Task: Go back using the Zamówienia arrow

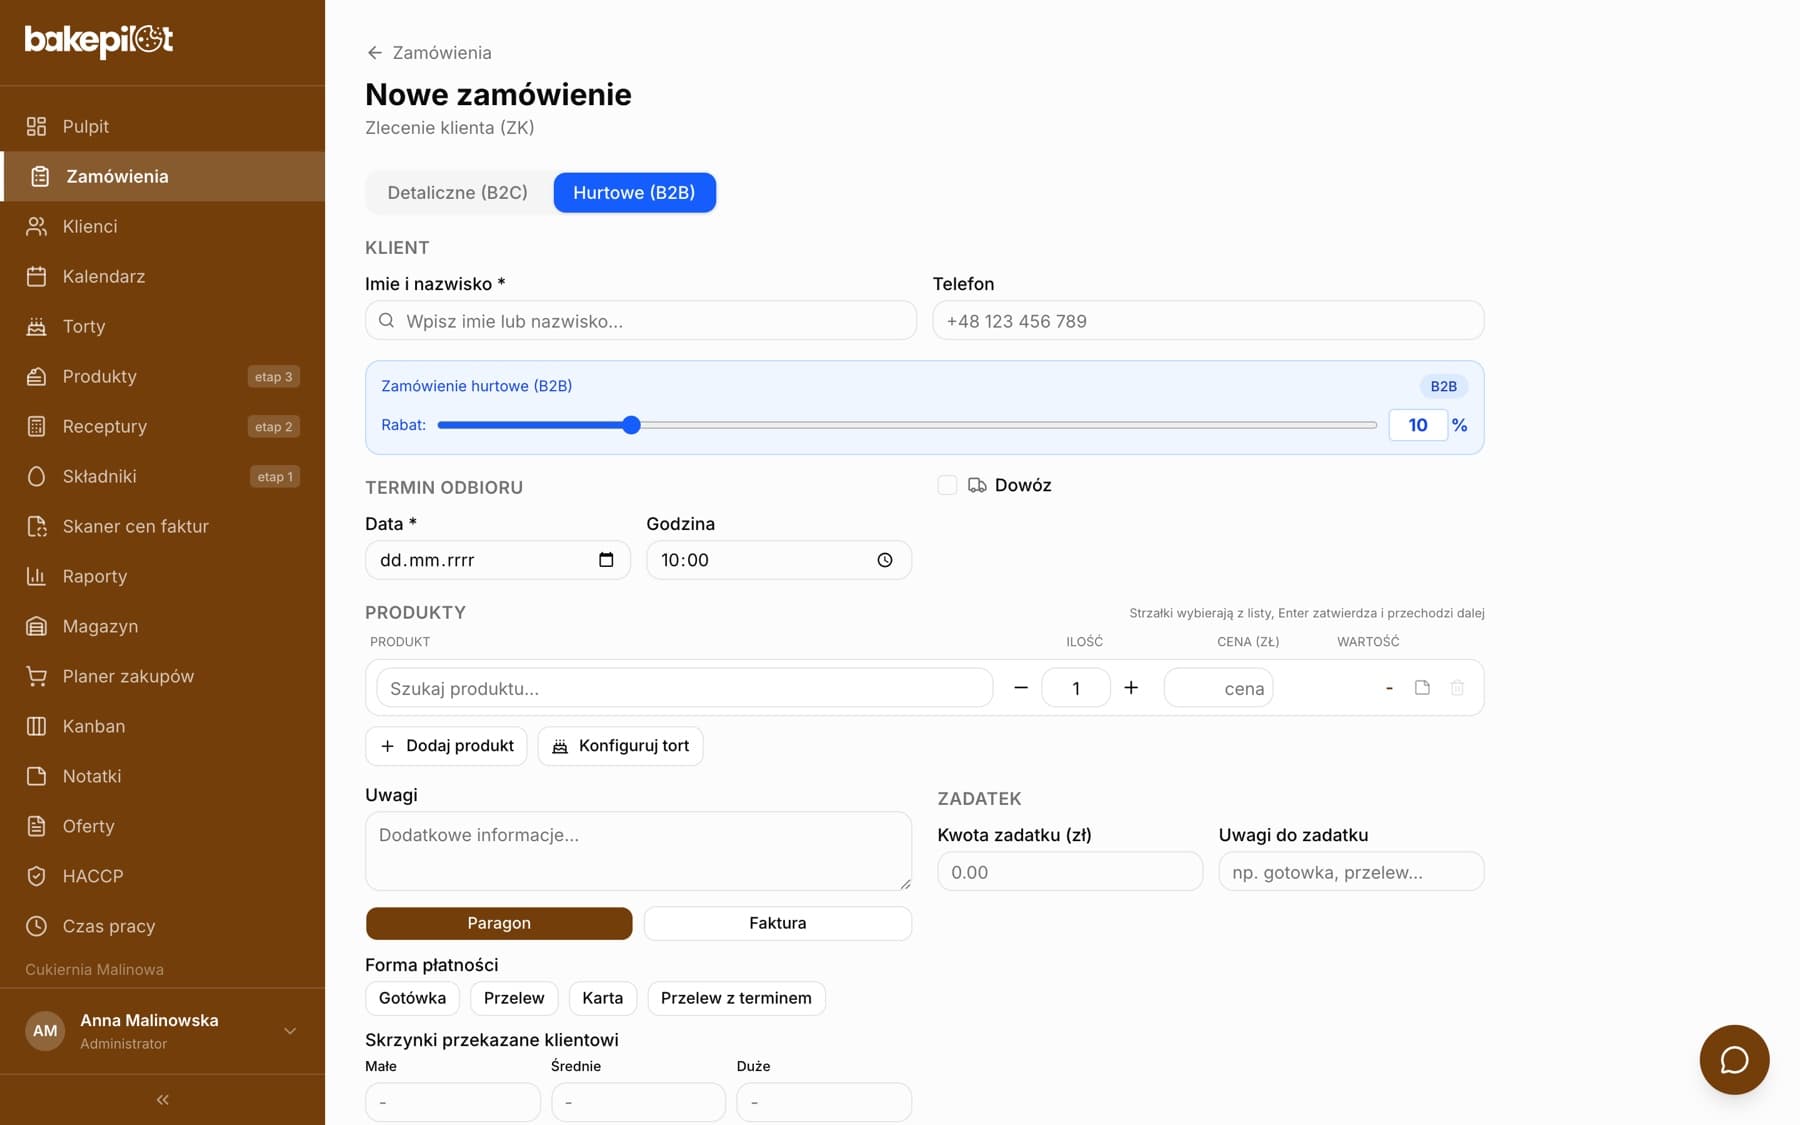Action: pos(375,53)
